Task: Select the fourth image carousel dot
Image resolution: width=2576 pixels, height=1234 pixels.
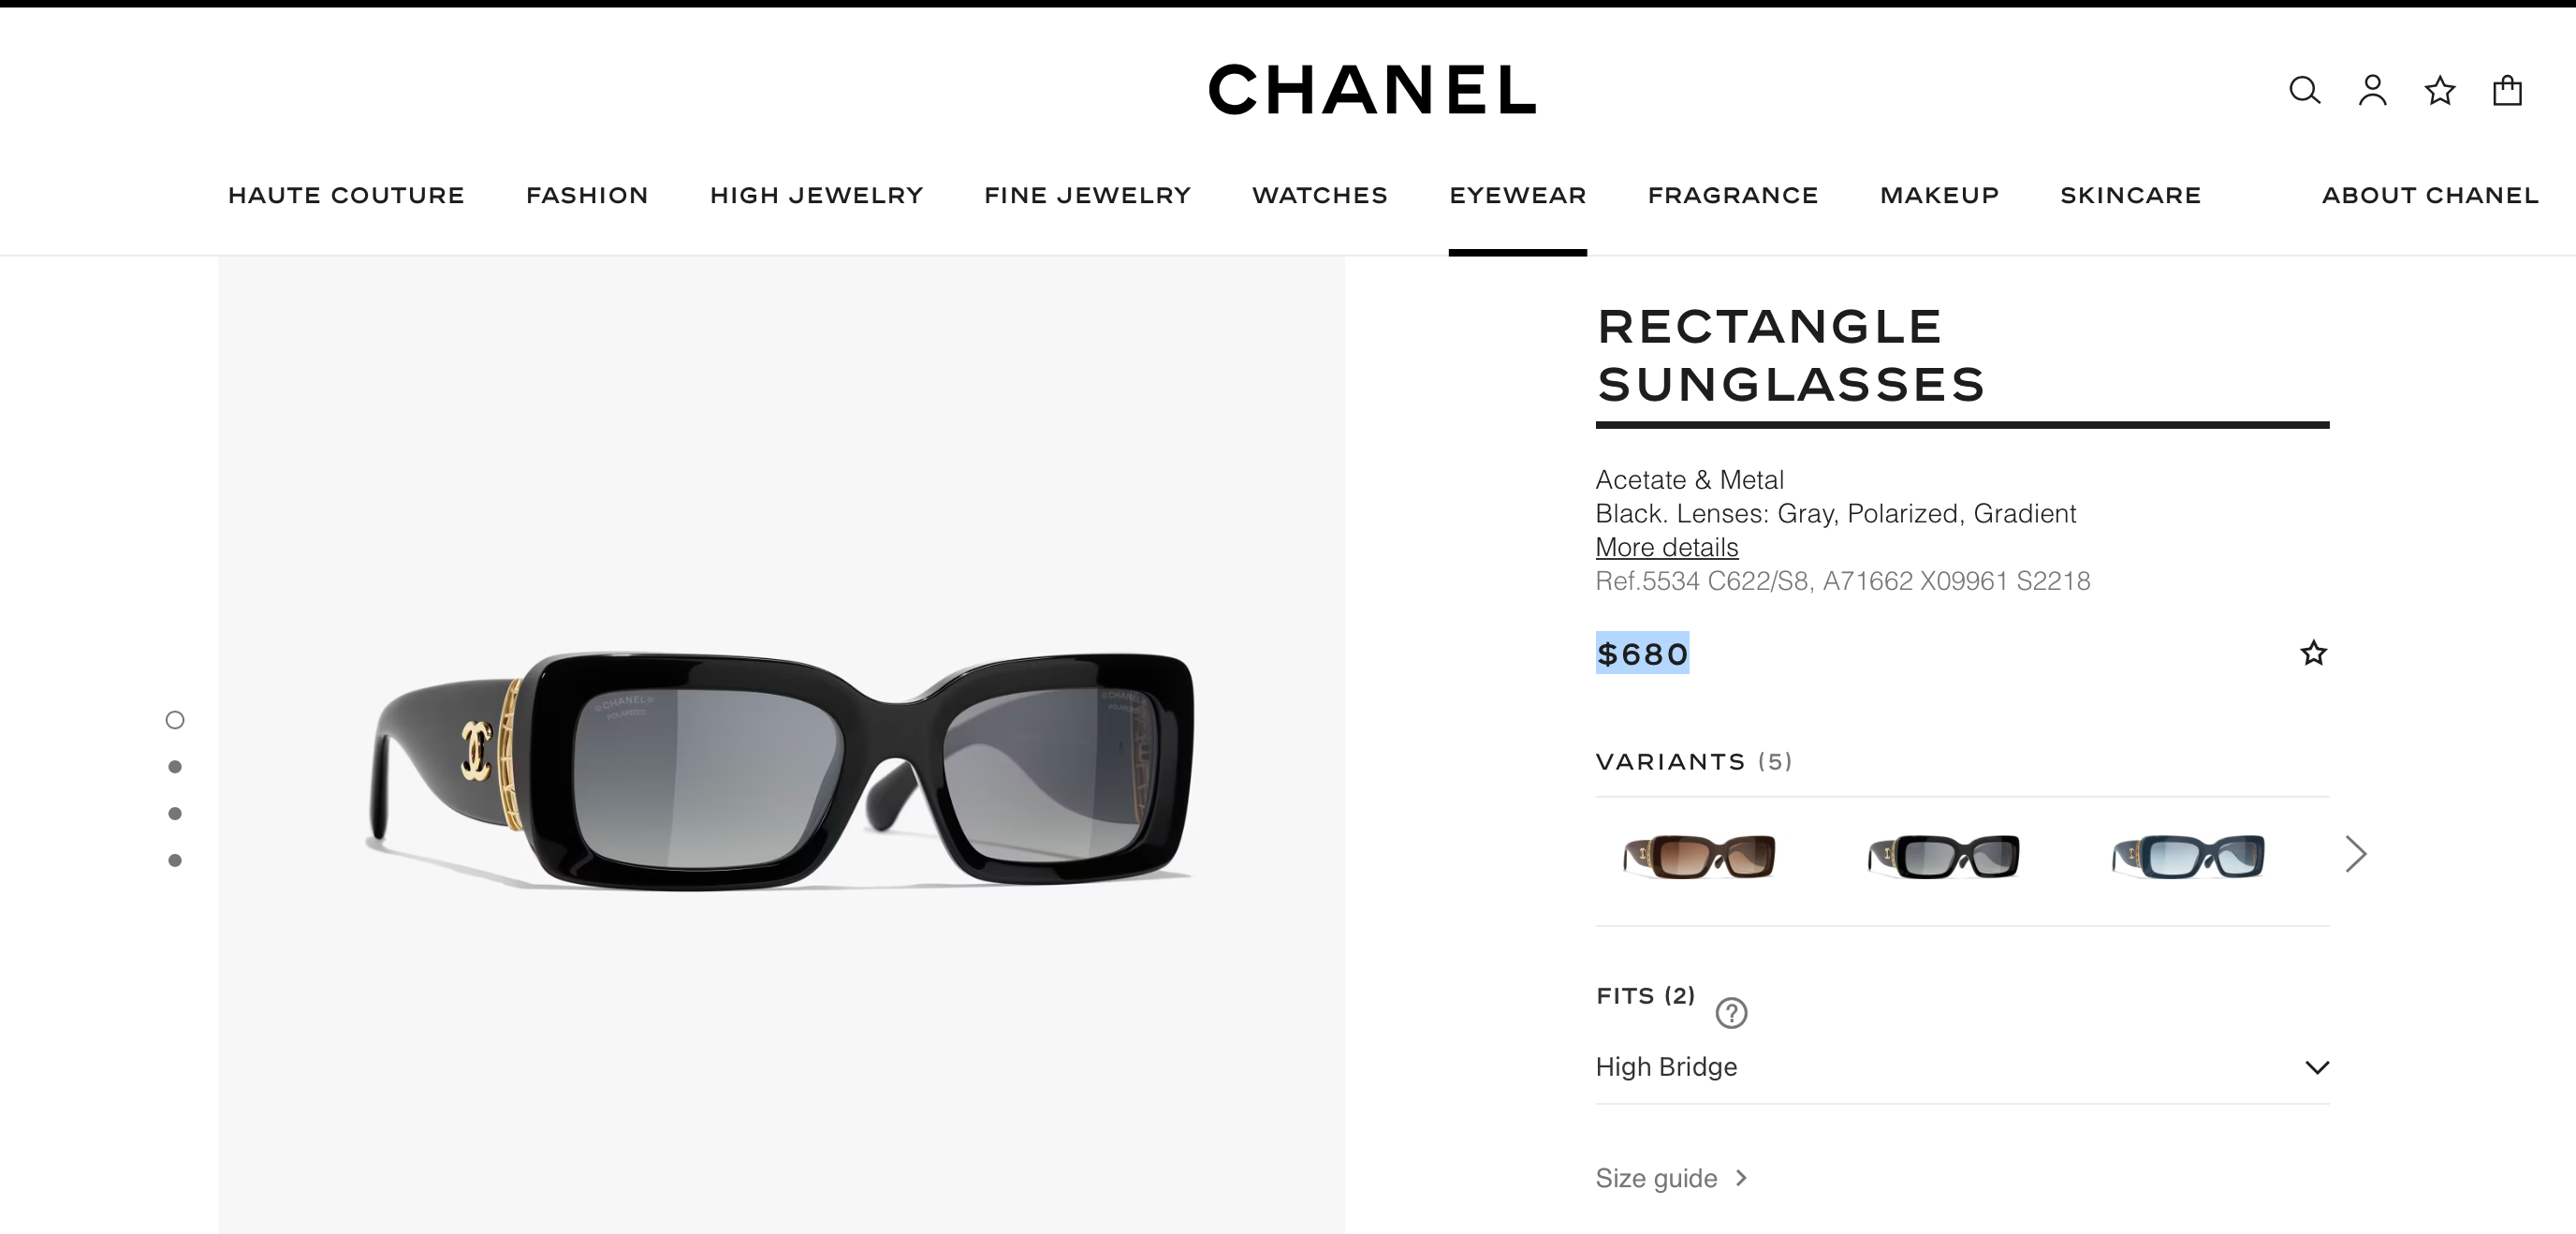Action: click(175, 860)
